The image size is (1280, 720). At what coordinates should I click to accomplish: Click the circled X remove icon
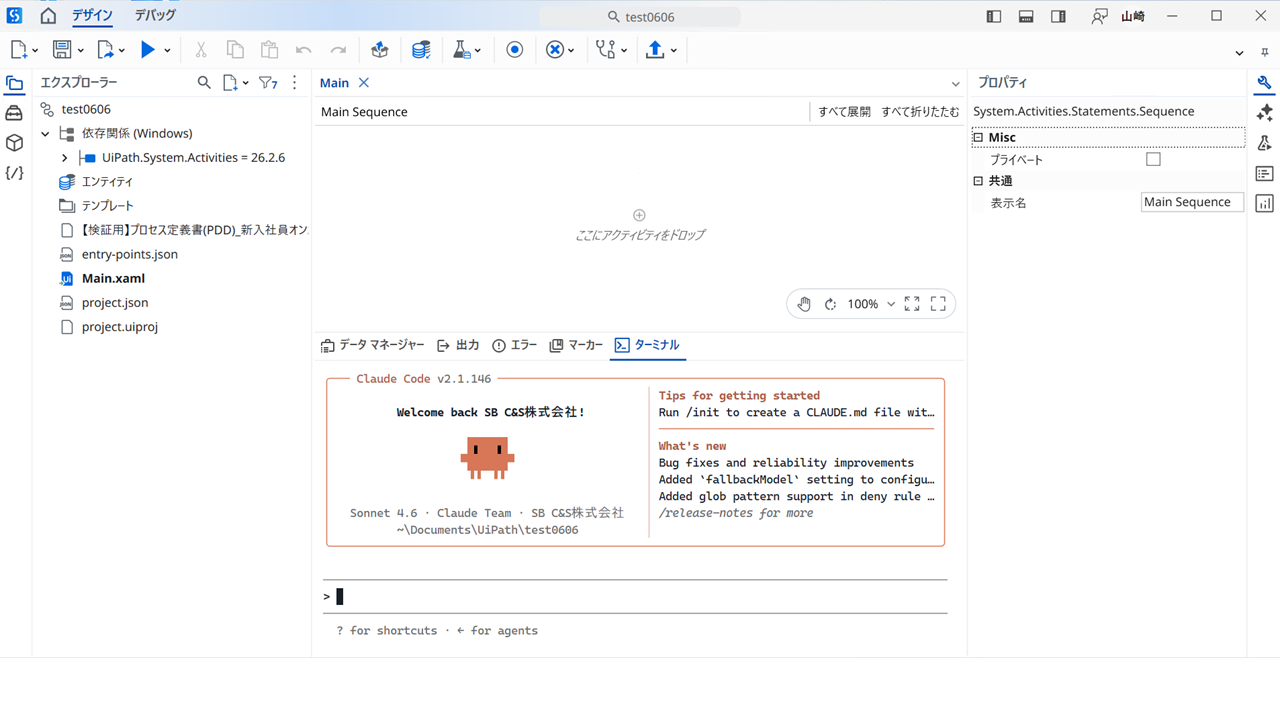point(555,50)
